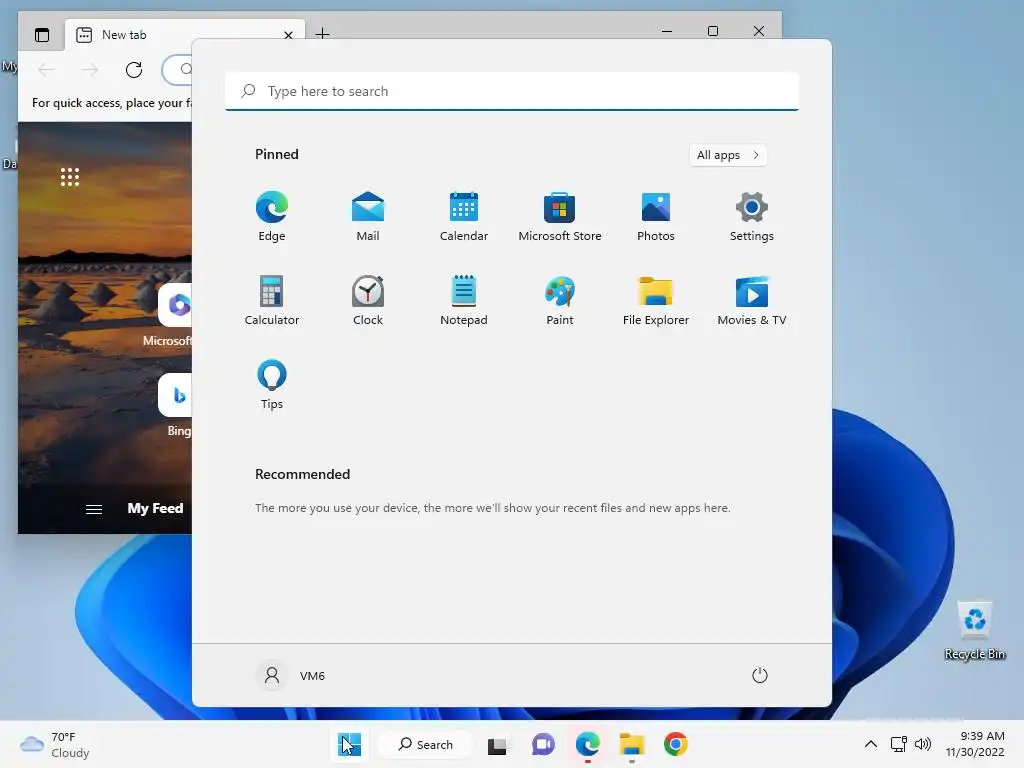Open File Explorer pinned app
The width and height of the screenshot is (1024, 768).
656,300
